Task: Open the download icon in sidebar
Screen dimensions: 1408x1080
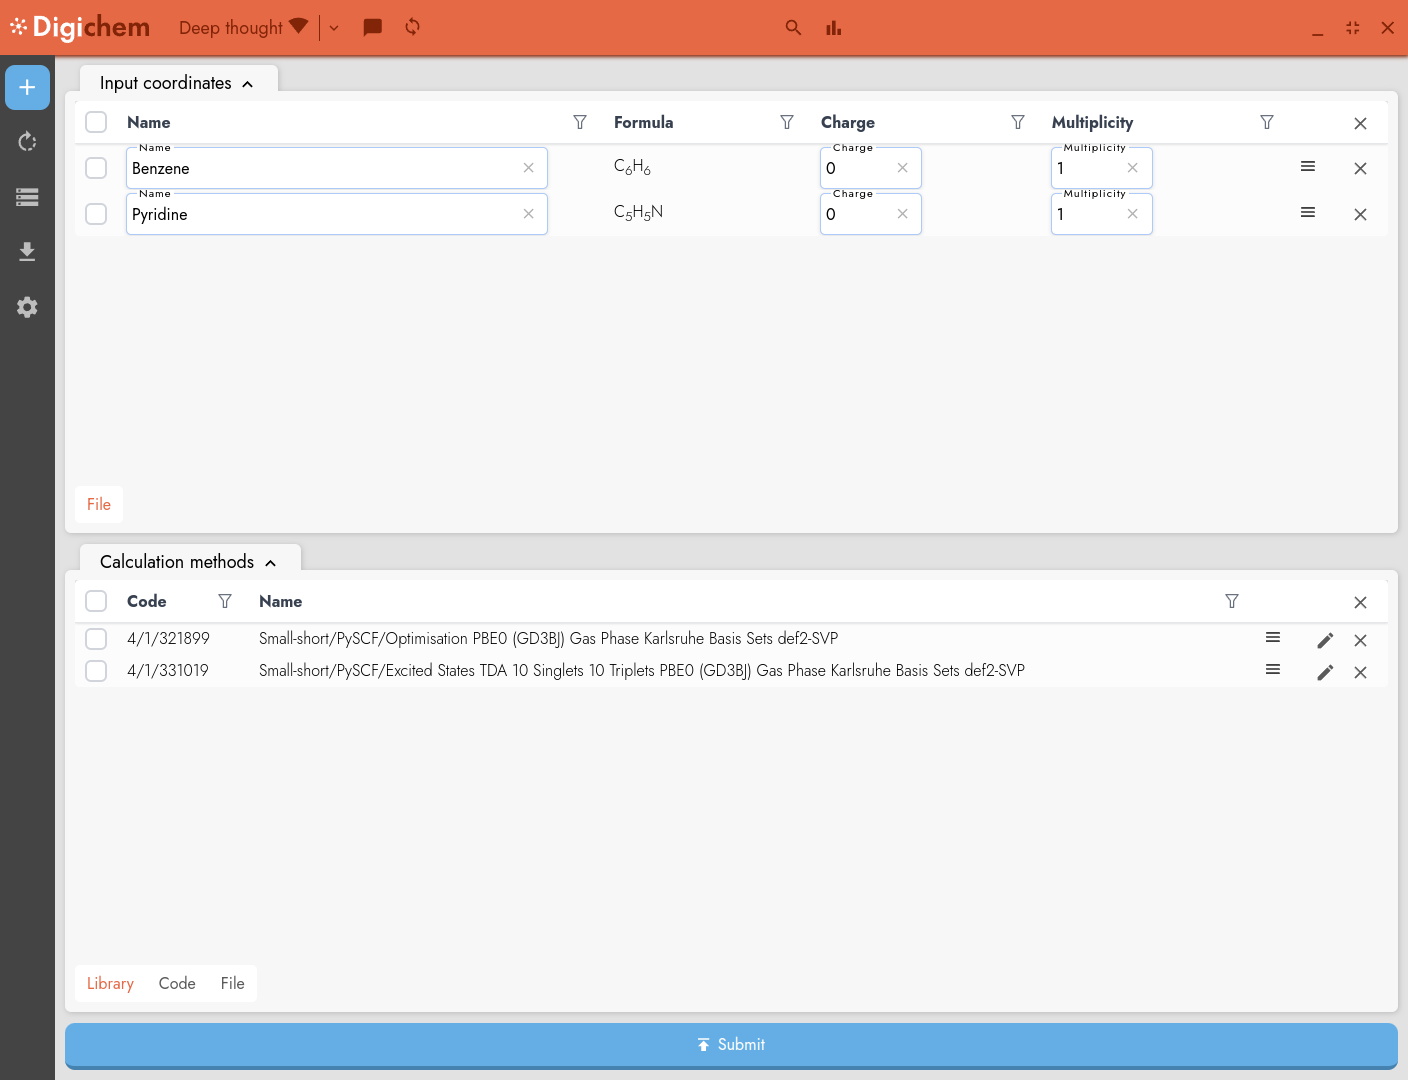Action: (x=27, y=251)
